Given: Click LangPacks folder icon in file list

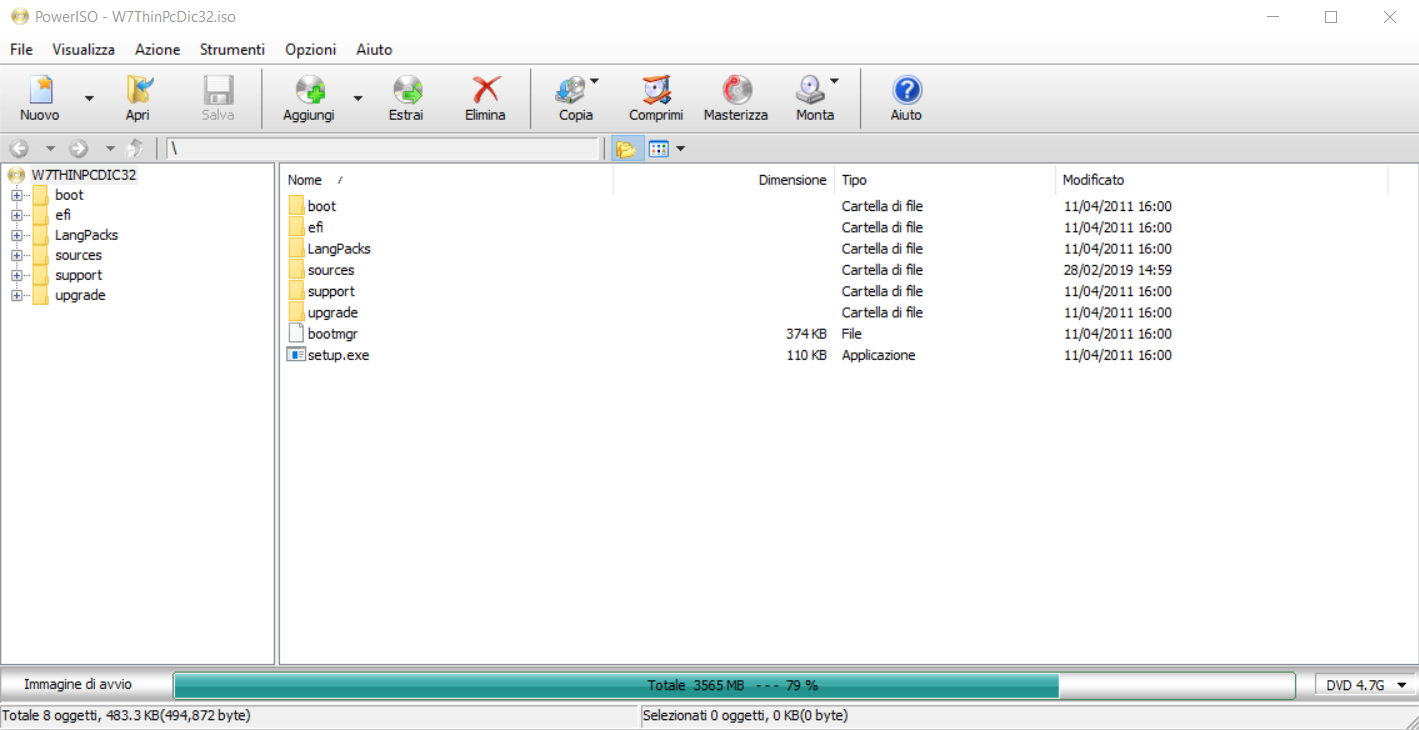Looking at the screenshot, I should tap(296, 248).
